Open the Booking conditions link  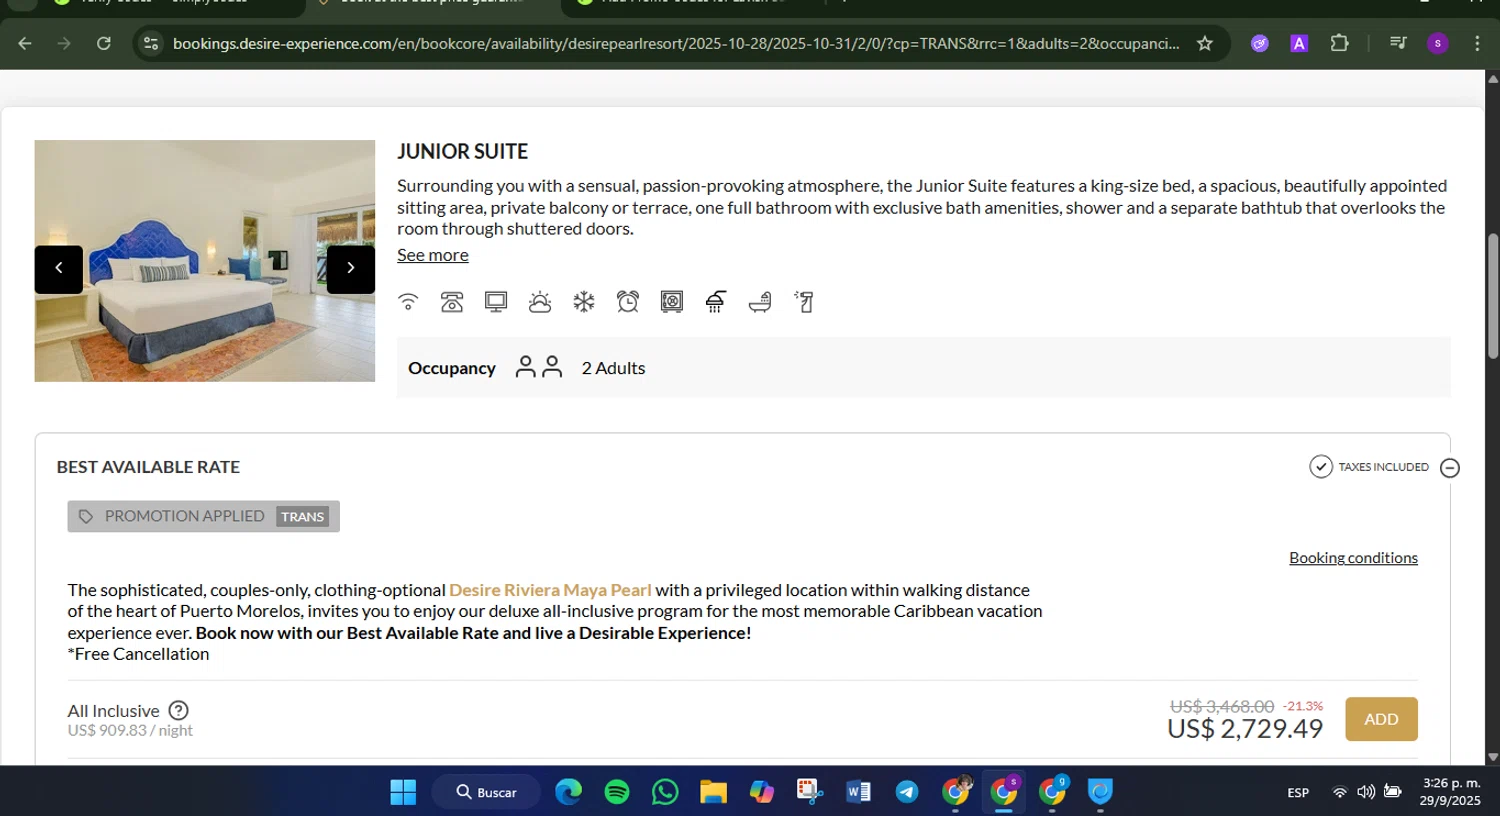tap(1353, 558)
